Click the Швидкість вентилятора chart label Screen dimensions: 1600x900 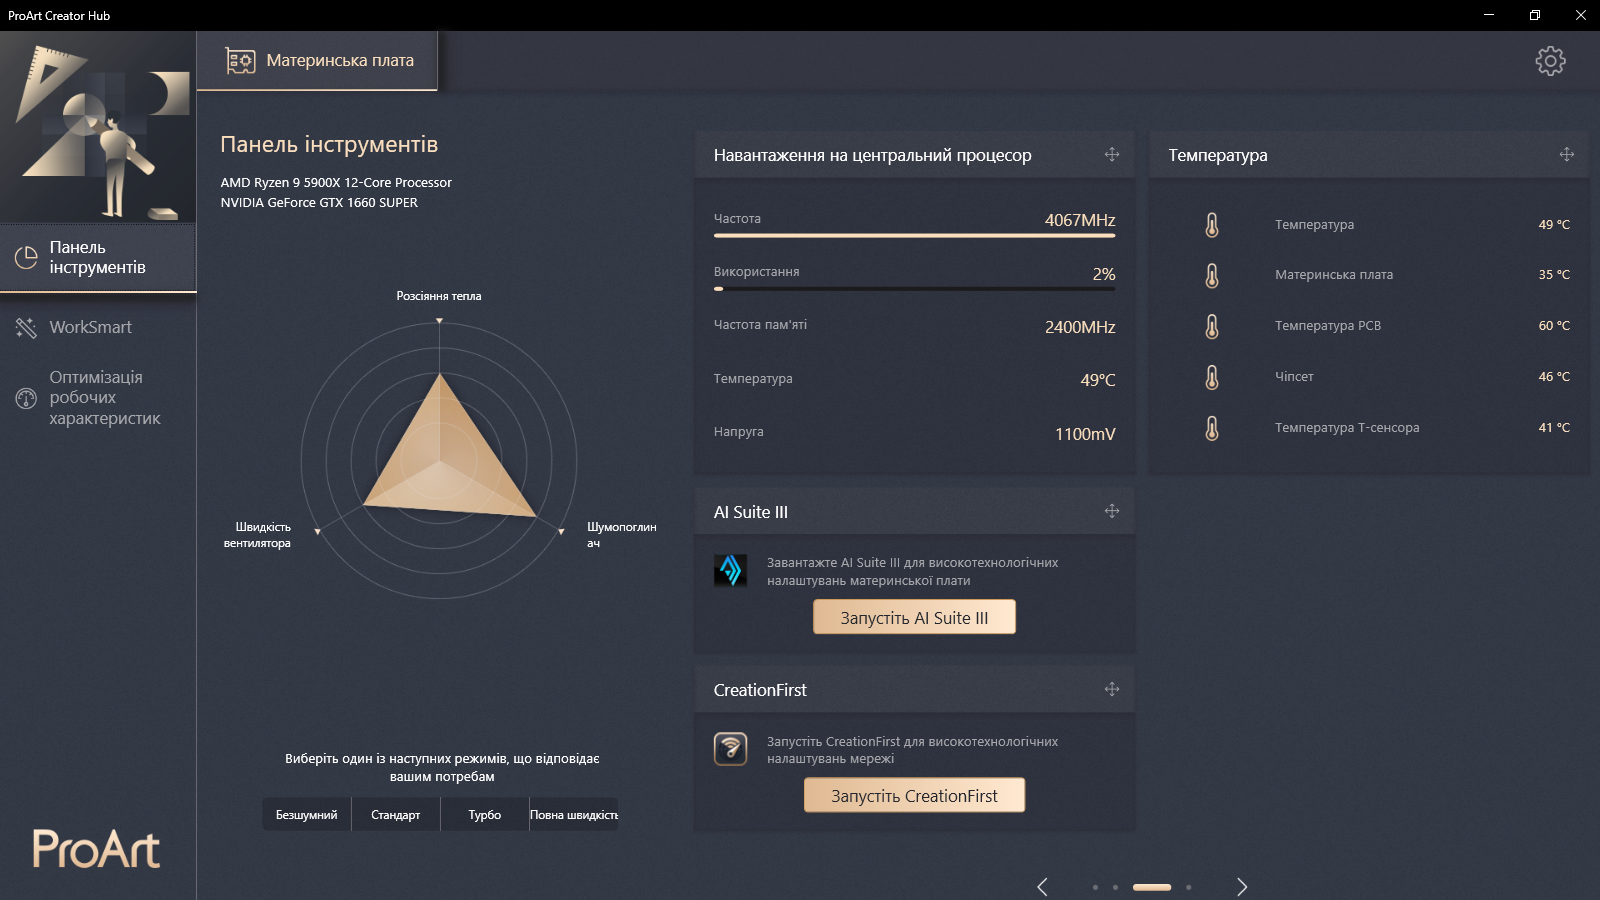[x=257, y=535]
